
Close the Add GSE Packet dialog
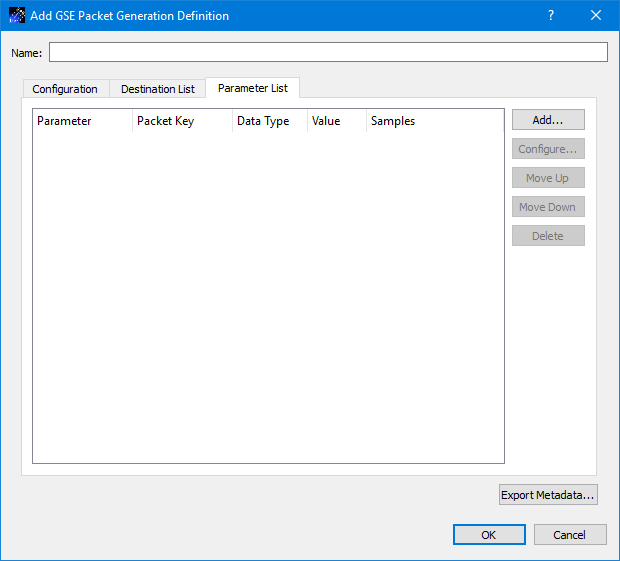(x=596, y=16)
